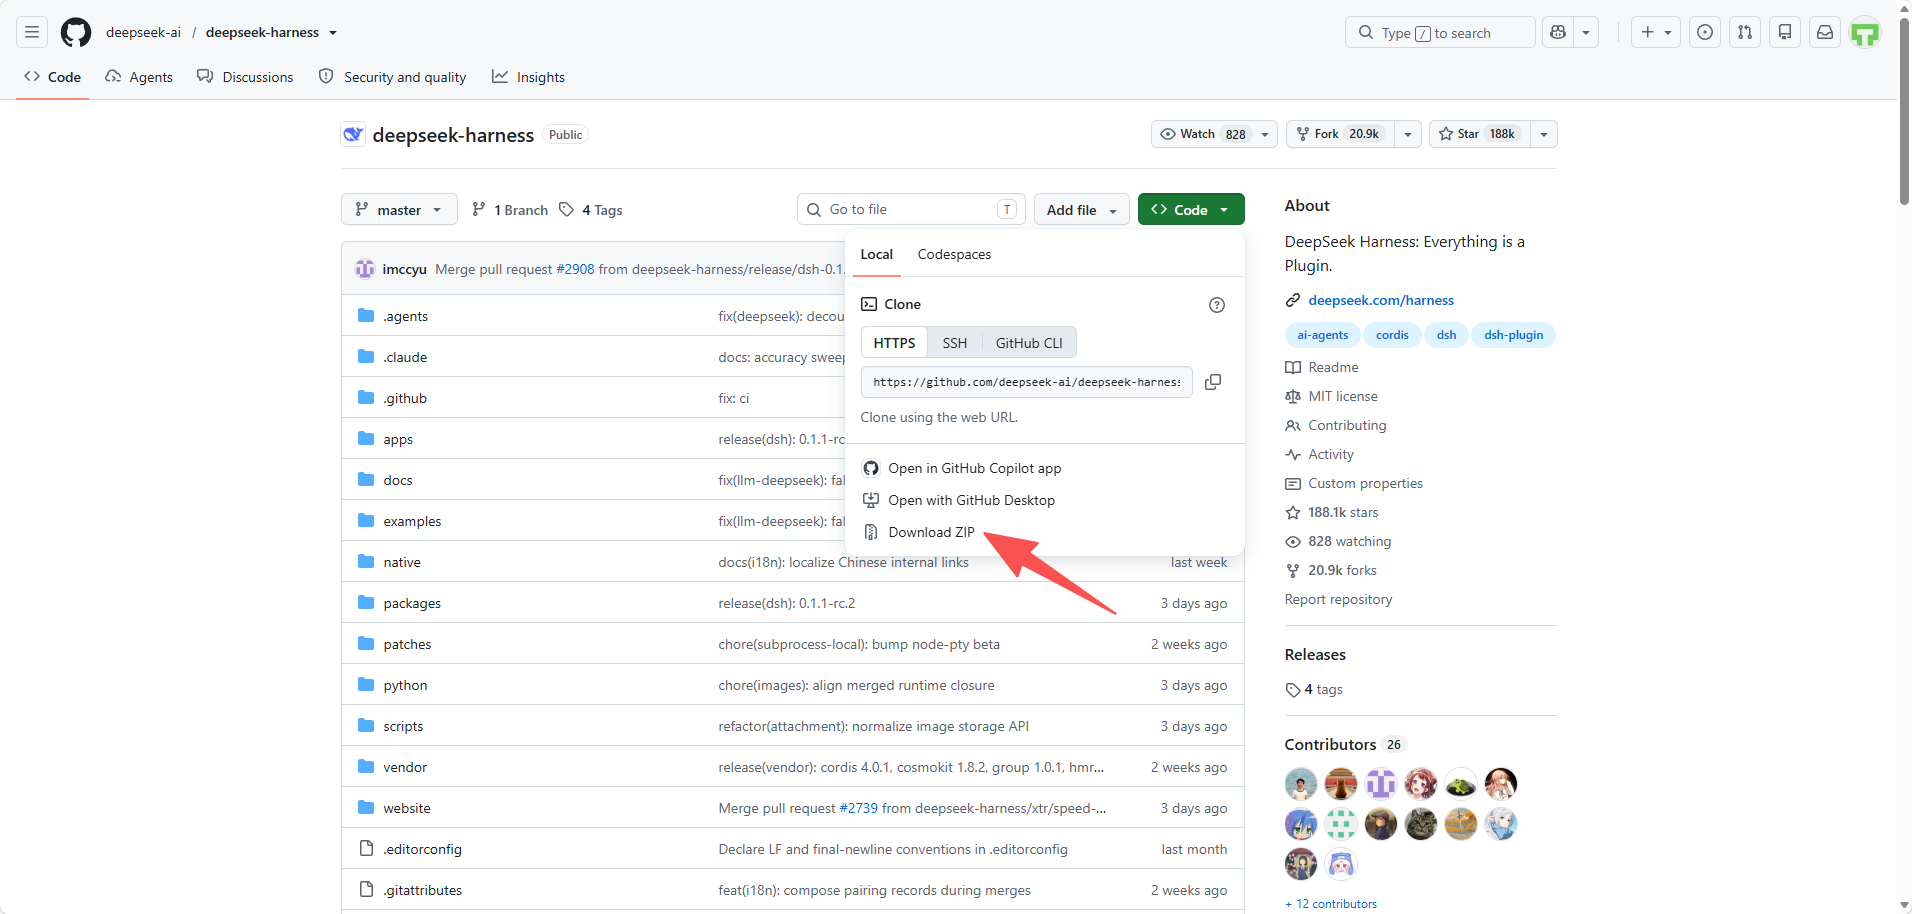Show the + 12 contributors link
Screen dimensions: 1912x914
(x=1331, y=904)
